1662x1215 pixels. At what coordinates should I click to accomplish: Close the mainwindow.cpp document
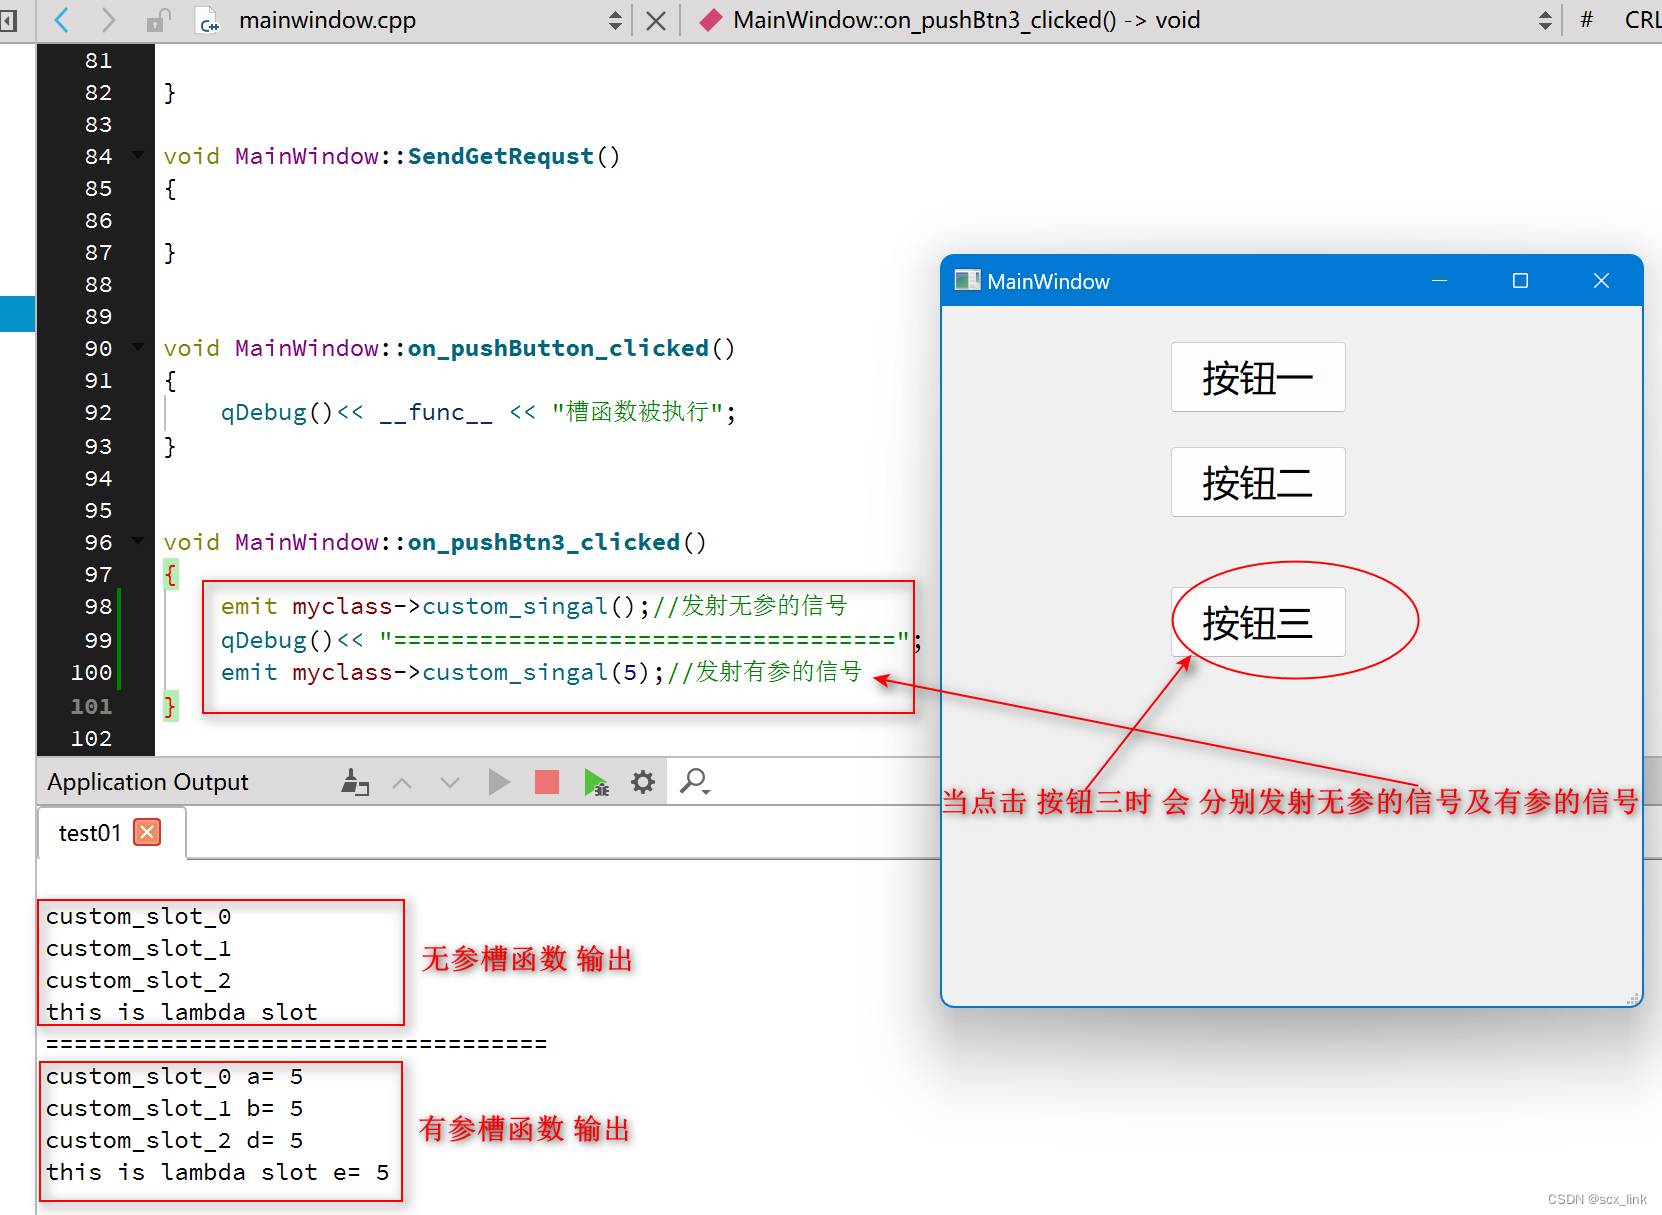click(656, 21)
